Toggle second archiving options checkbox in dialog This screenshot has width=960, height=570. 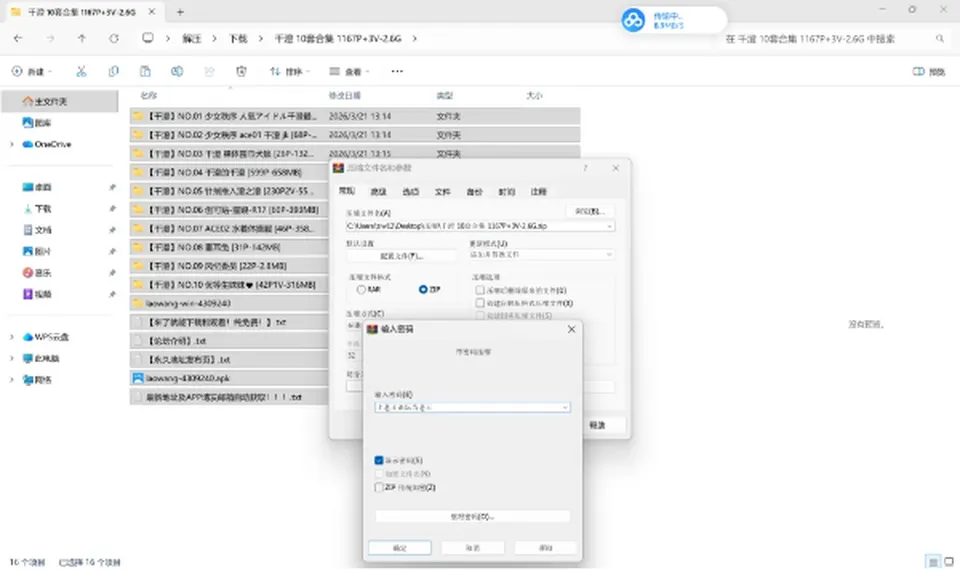pyautogui.click(x=480, y=303)
